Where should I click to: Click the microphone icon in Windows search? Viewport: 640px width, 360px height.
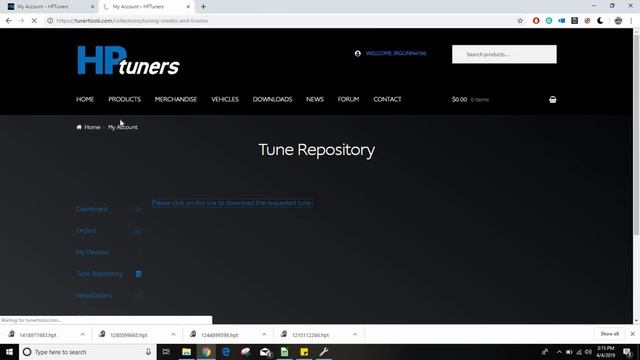pyautogui.click(x=148, y=352)
